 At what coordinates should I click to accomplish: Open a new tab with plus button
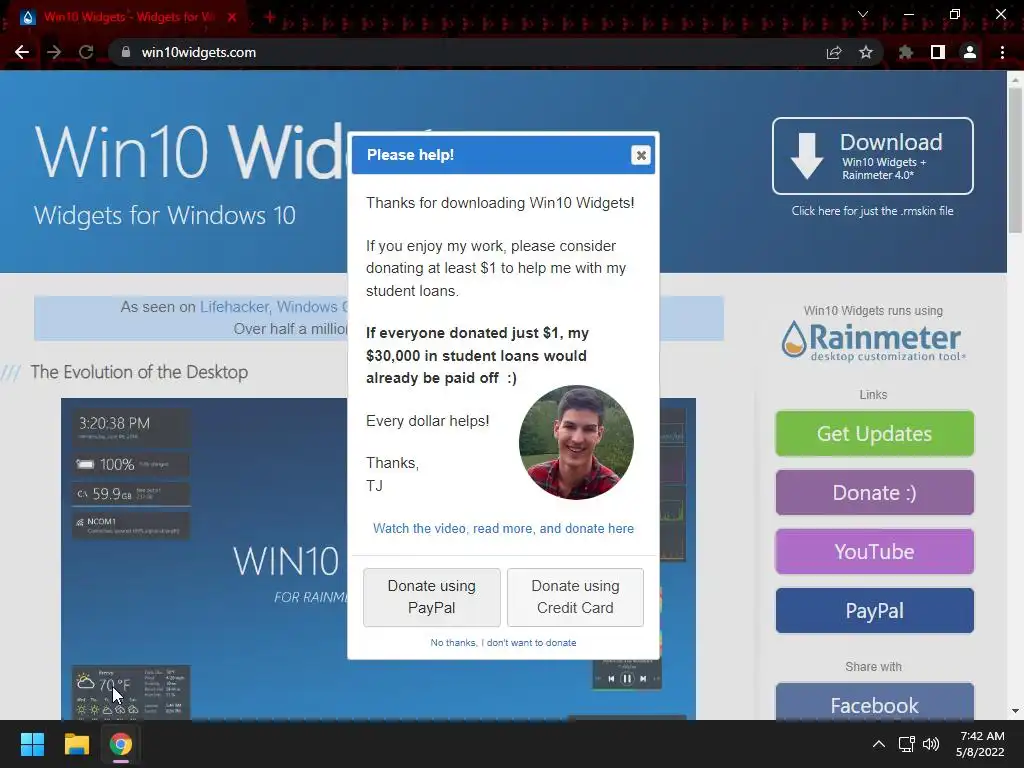point(270,17)
